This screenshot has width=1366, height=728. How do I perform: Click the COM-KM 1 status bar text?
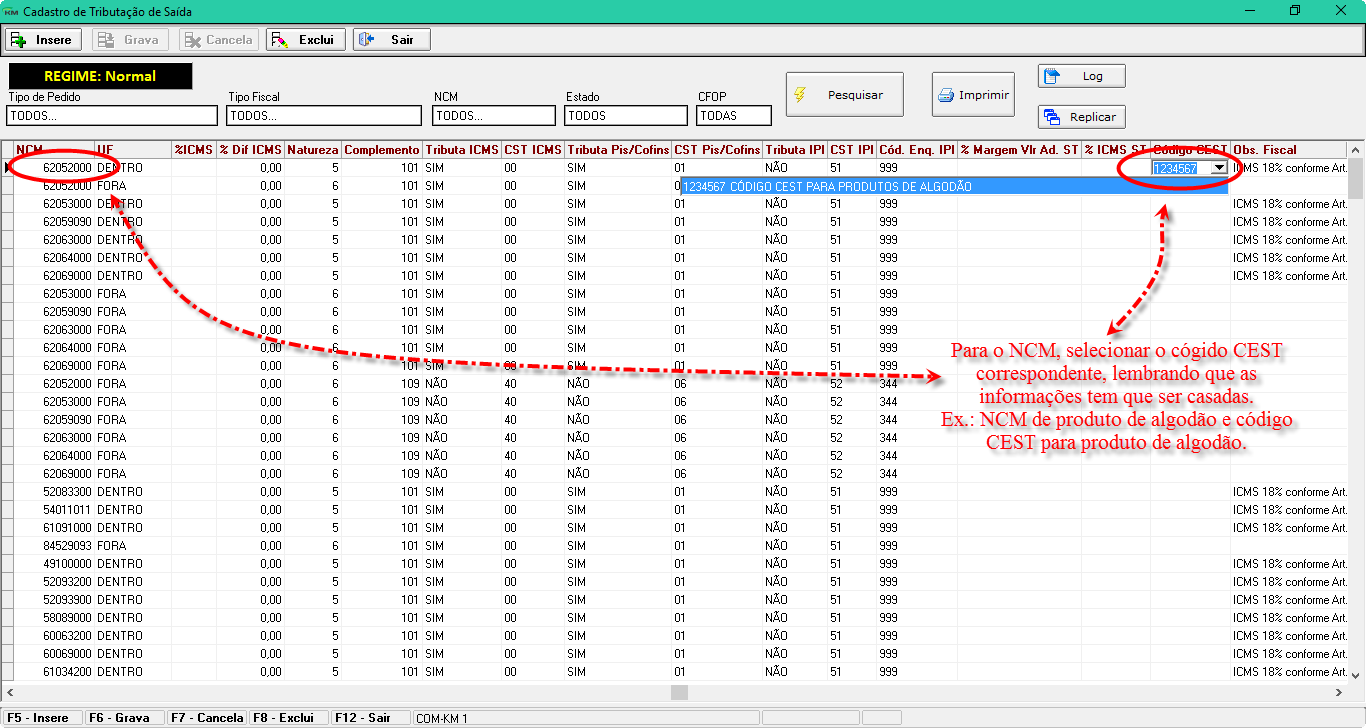(442, 718)
